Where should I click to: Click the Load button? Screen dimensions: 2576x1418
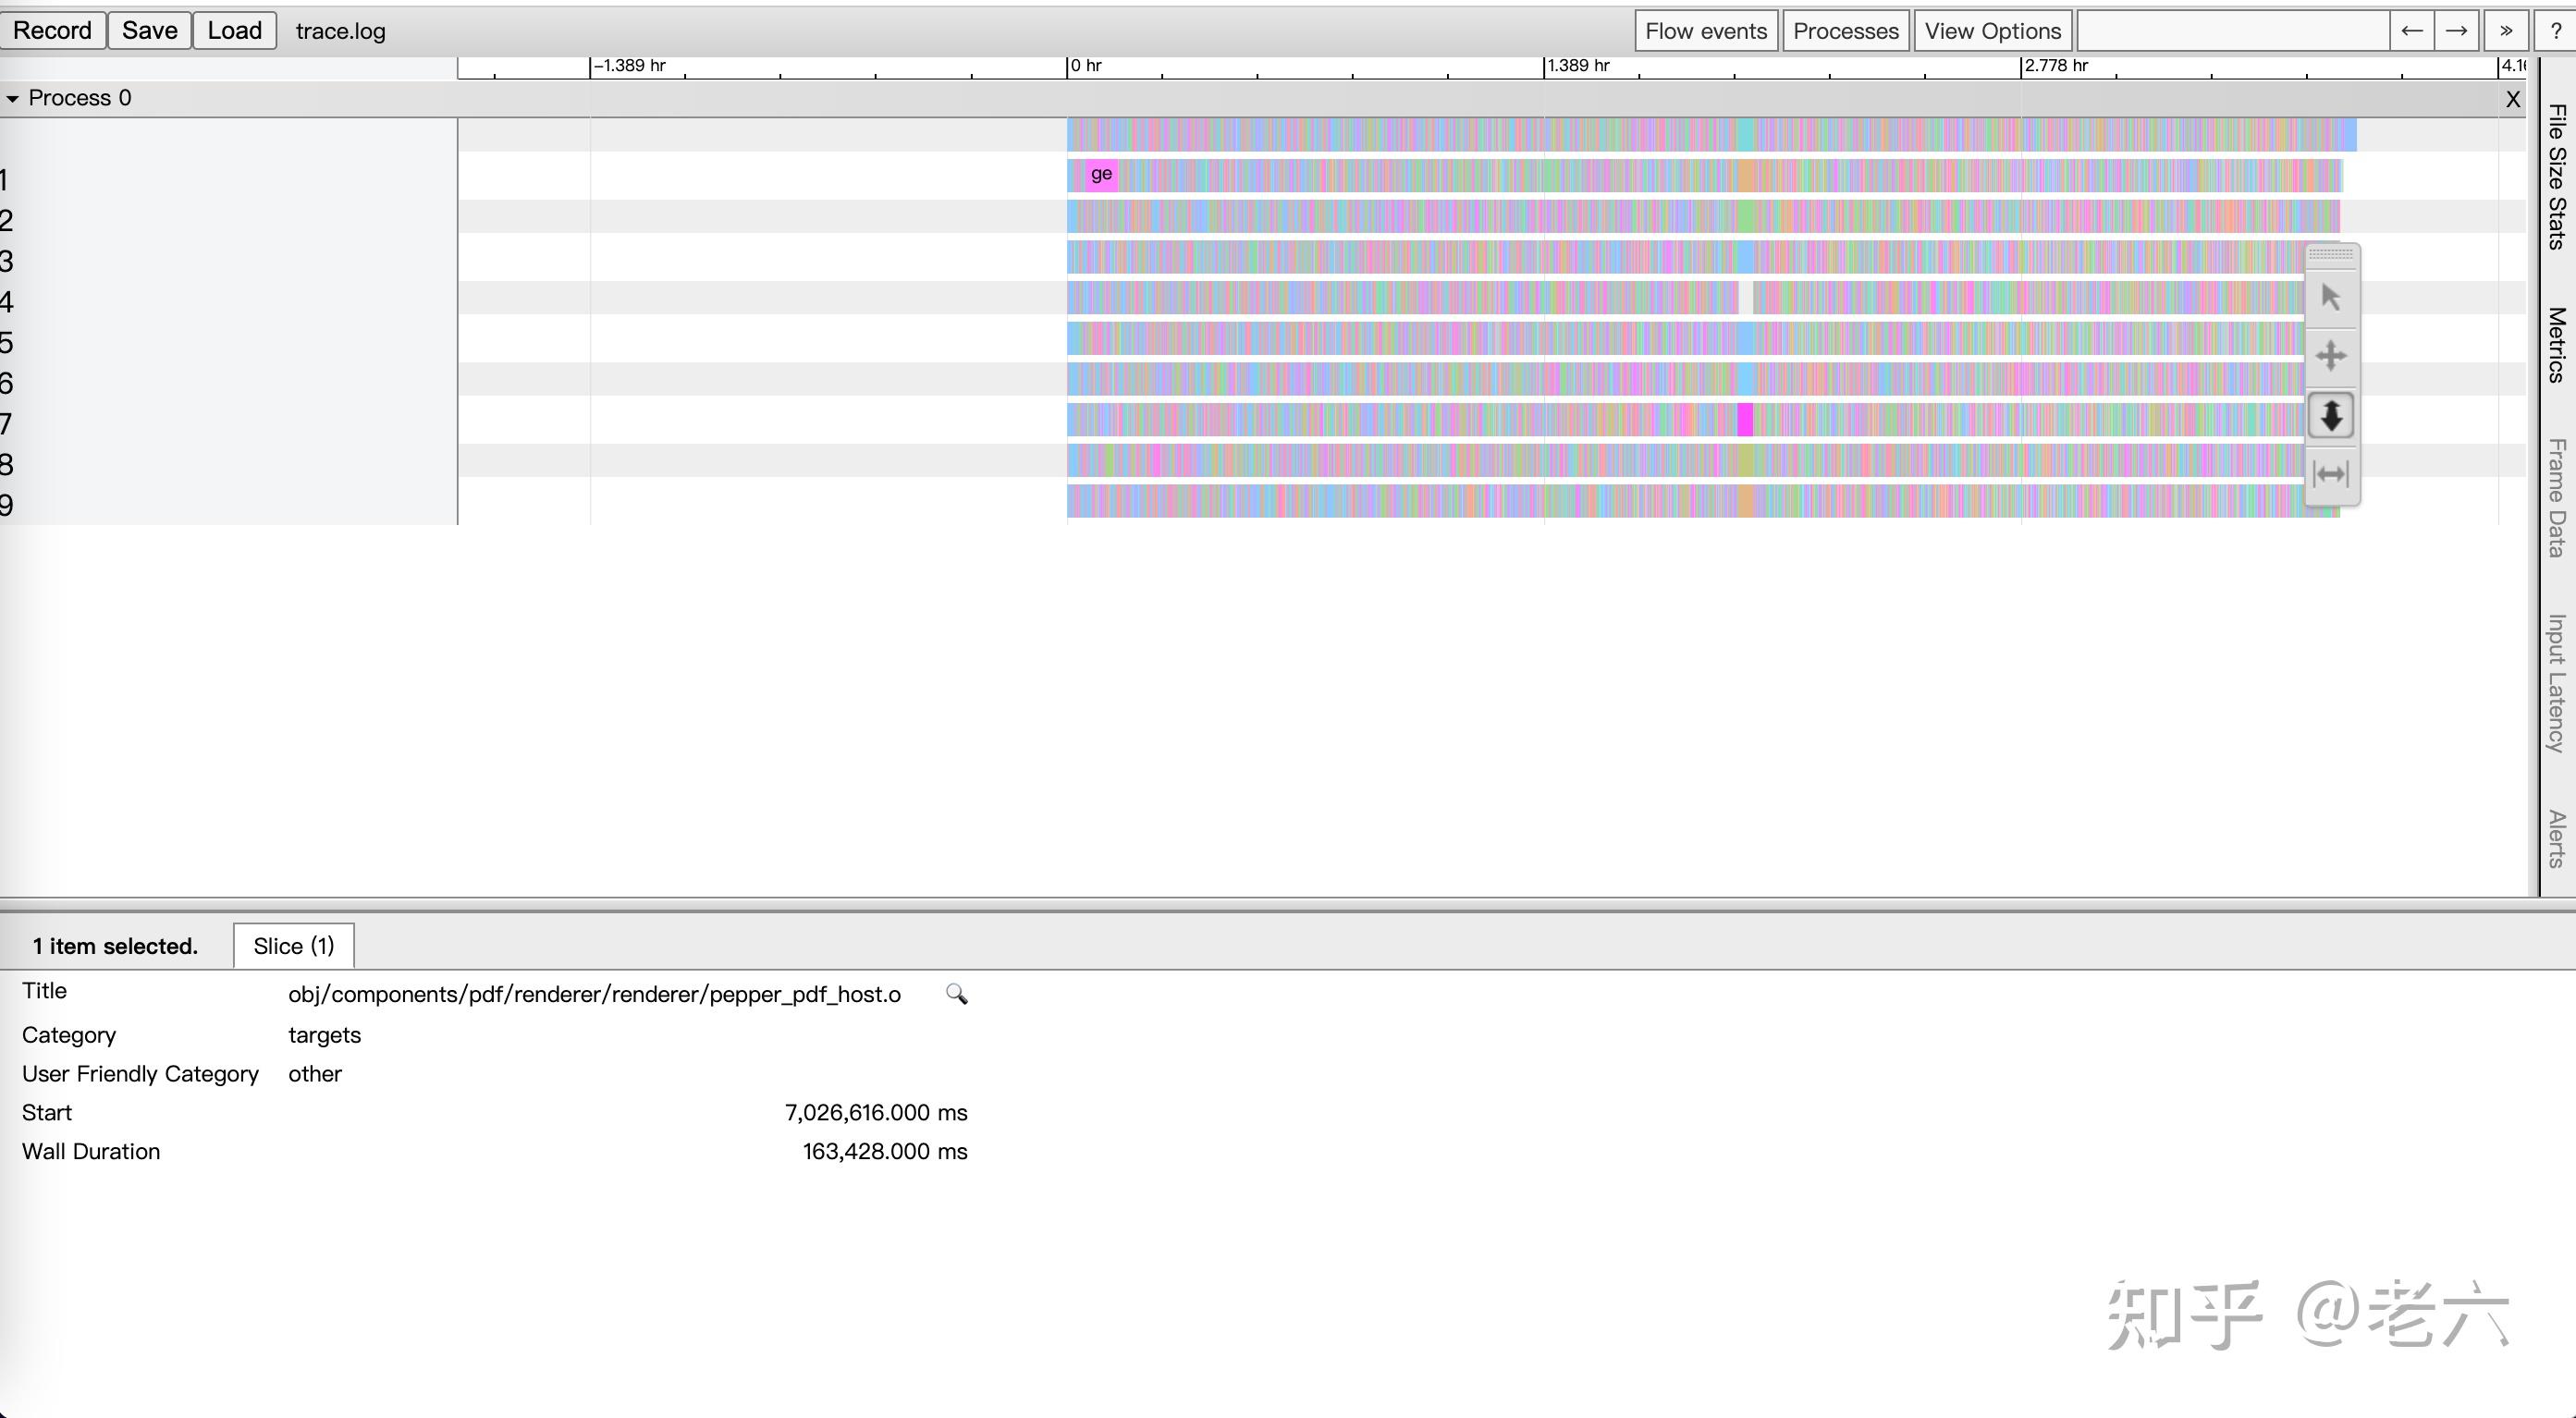click(234, 31)
